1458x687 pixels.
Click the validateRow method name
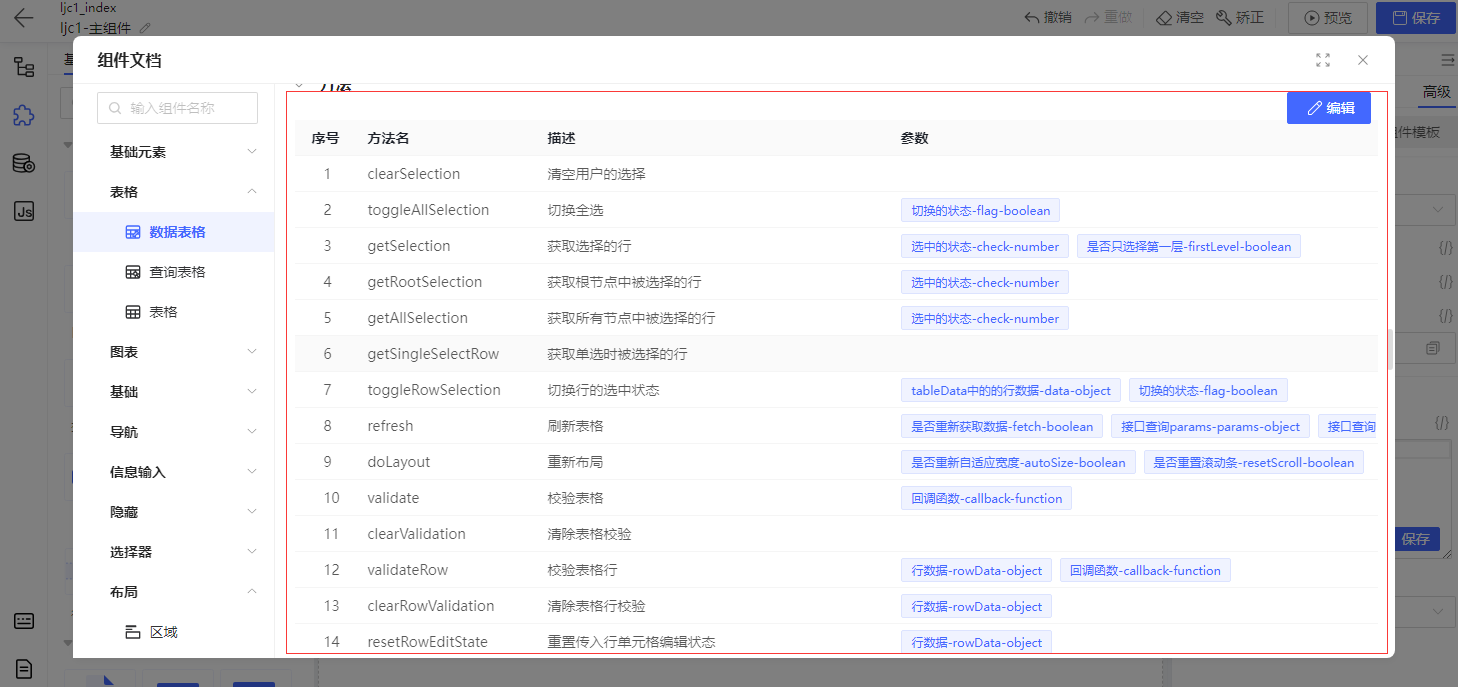[408, 570]
